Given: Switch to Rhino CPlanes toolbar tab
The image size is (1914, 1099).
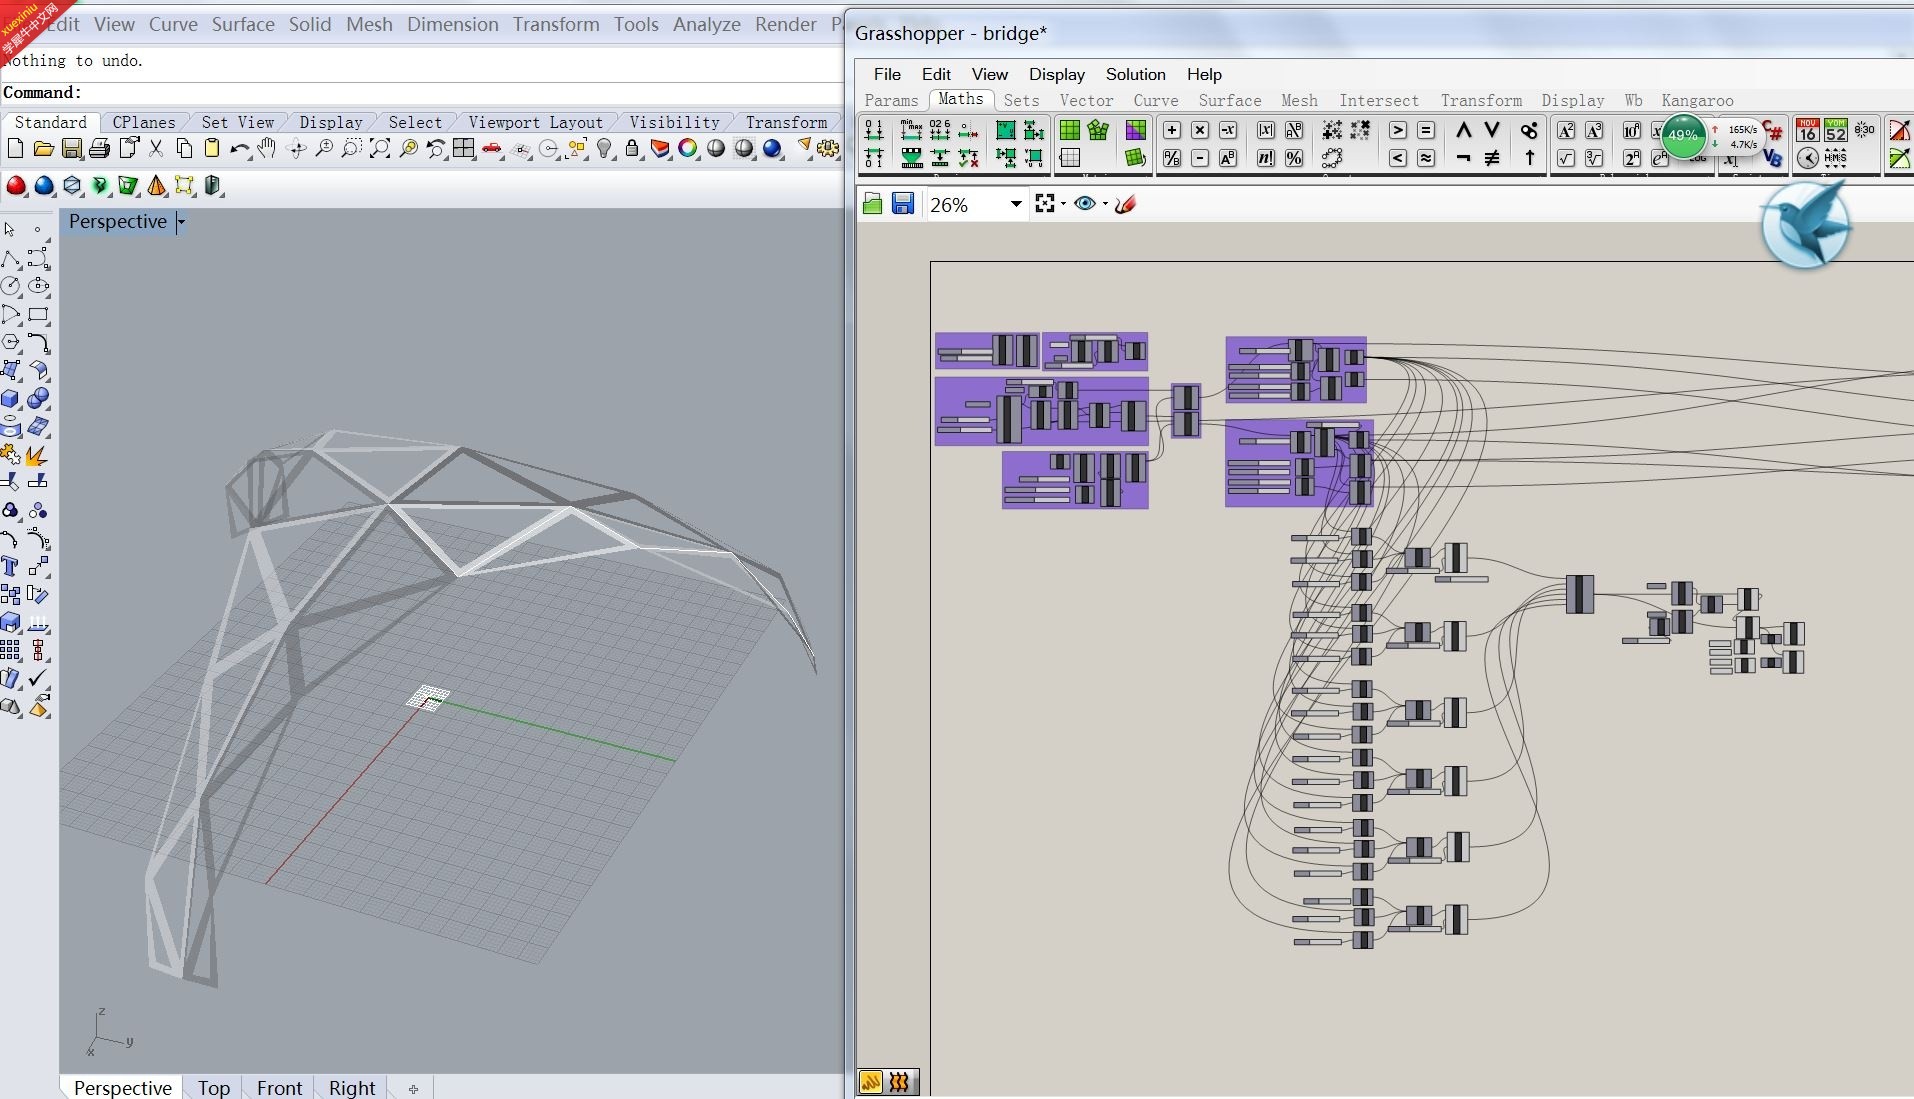Looking at the screenshot, I should pos(144,122).
